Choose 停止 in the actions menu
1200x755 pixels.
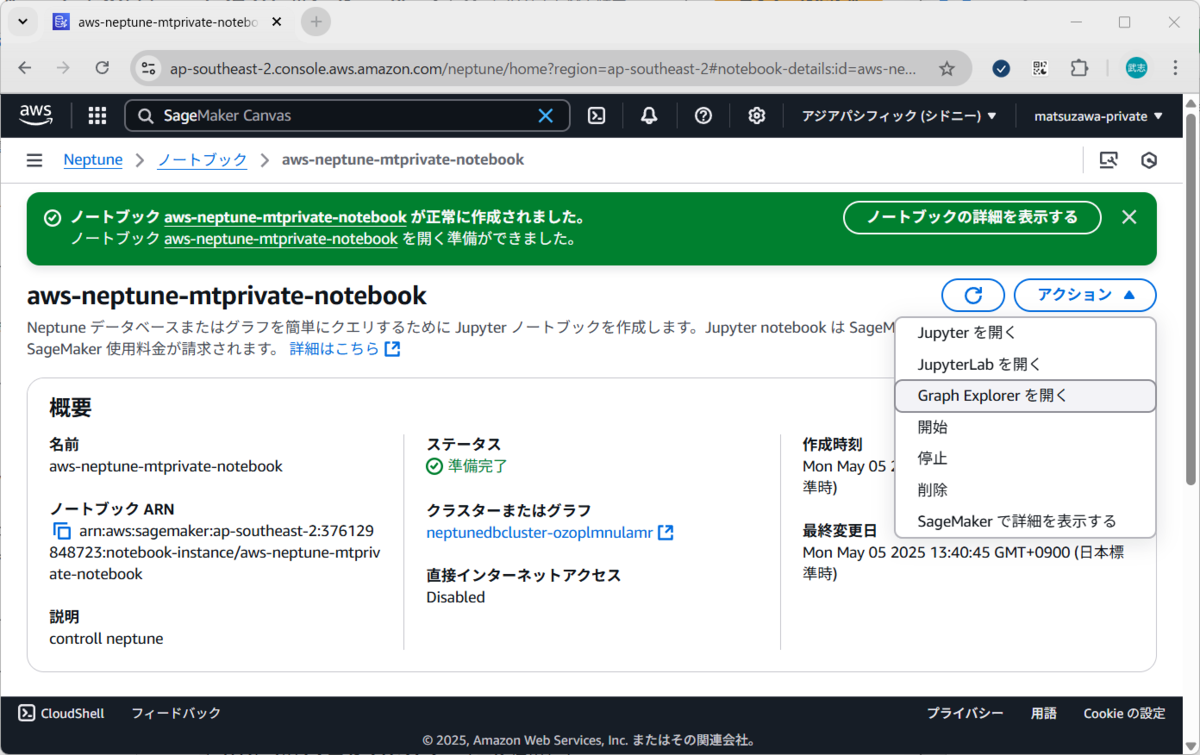click(1025, 458)
